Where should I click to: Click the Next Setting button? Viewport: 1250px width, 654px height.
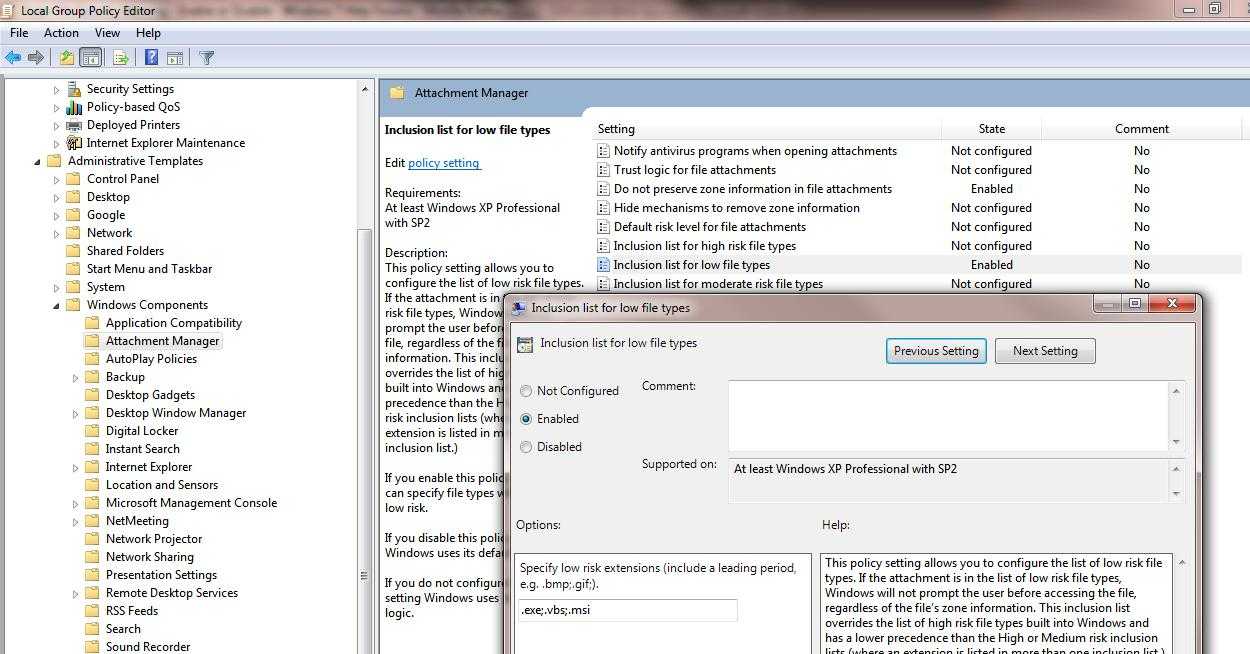[x=1044, y=351]
